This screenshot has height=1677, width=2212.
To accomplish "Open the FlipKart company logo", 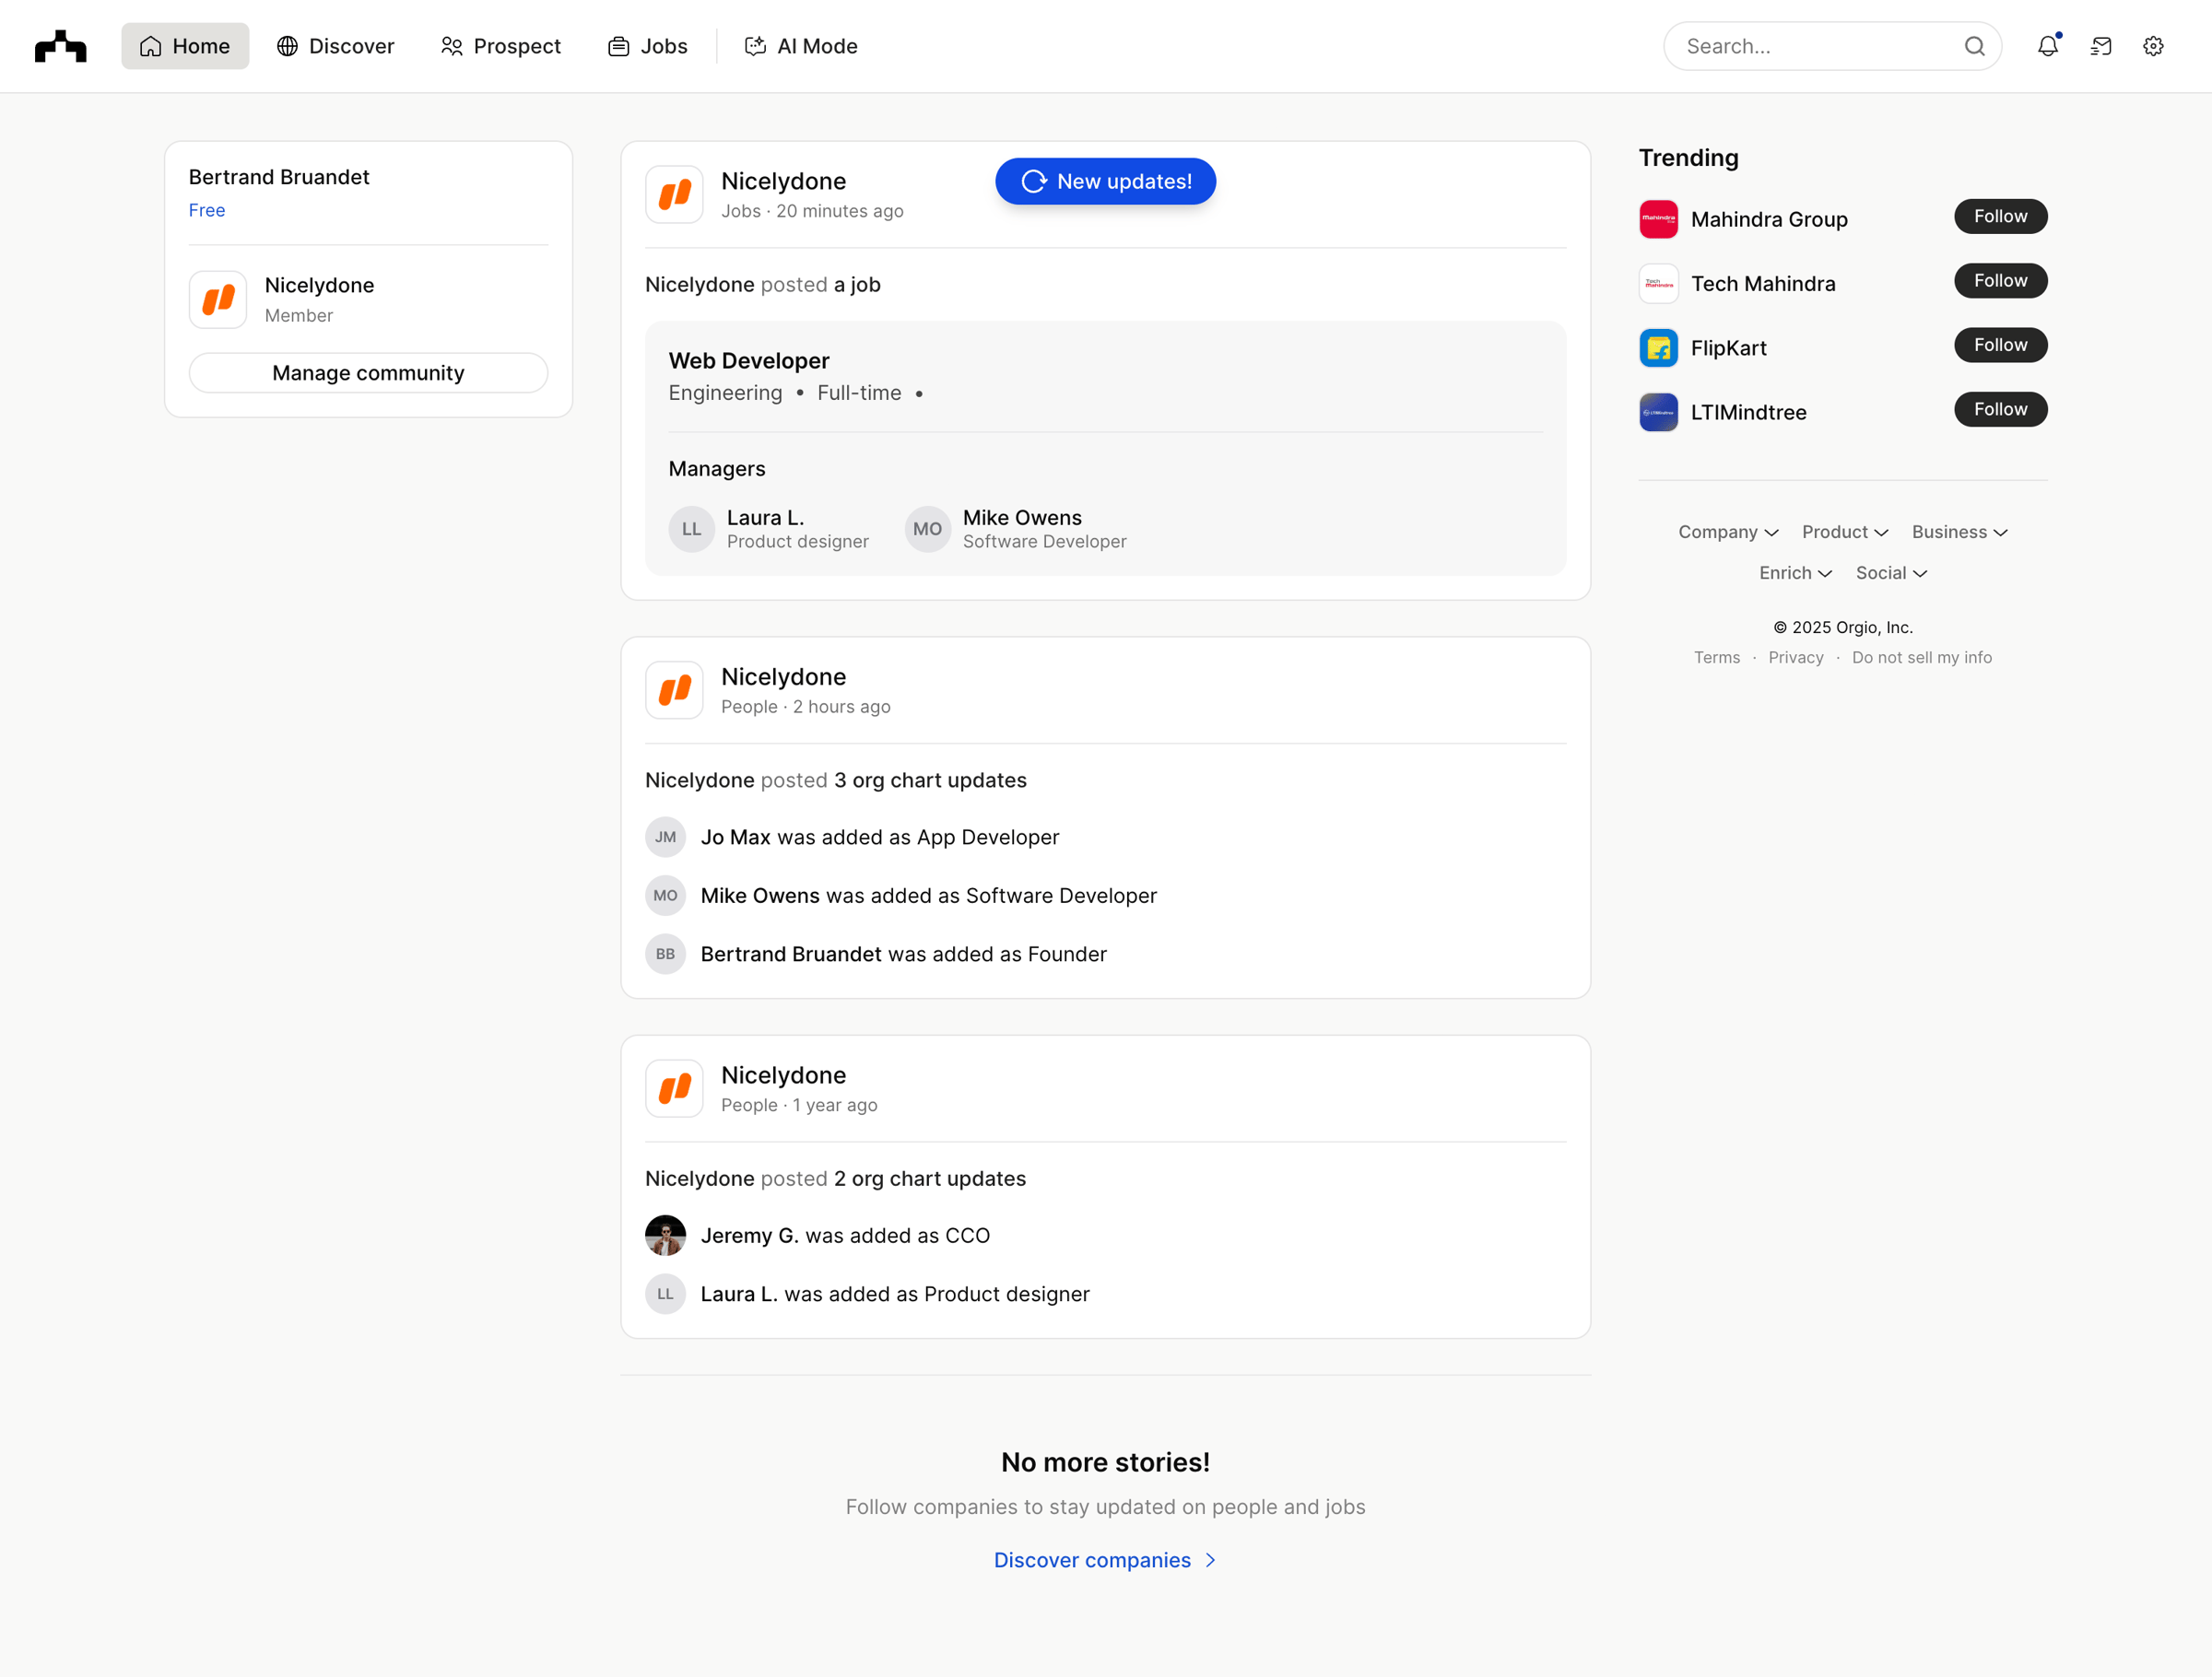I will (x=1658, y=348).
